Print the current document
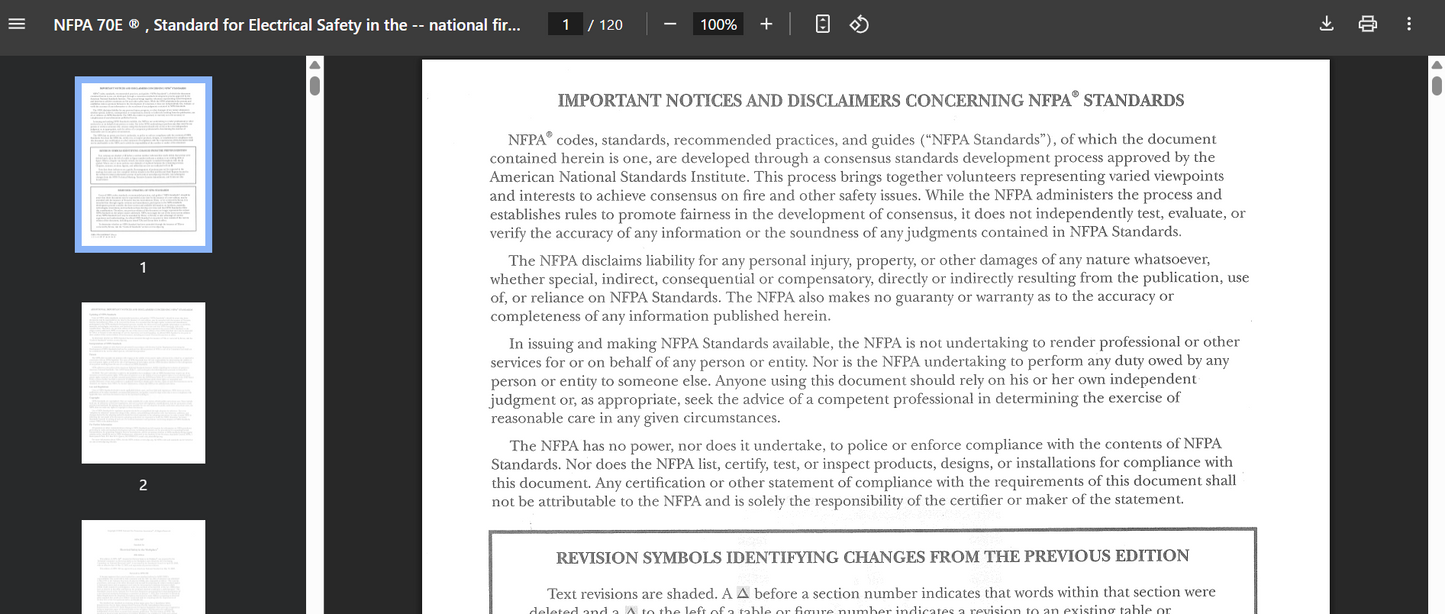Screen dimensions: 1445x614 (1367, 23)
